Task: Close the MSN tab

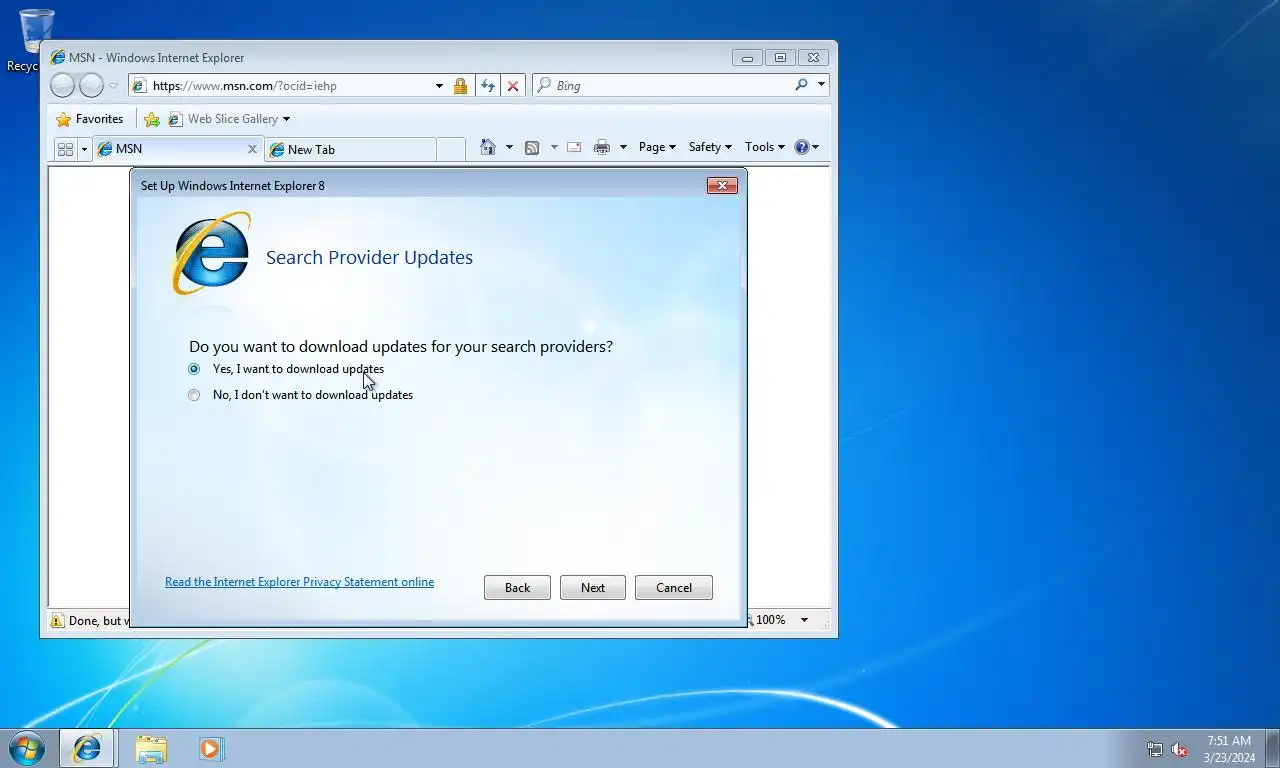Action: (x=252, y=149)
